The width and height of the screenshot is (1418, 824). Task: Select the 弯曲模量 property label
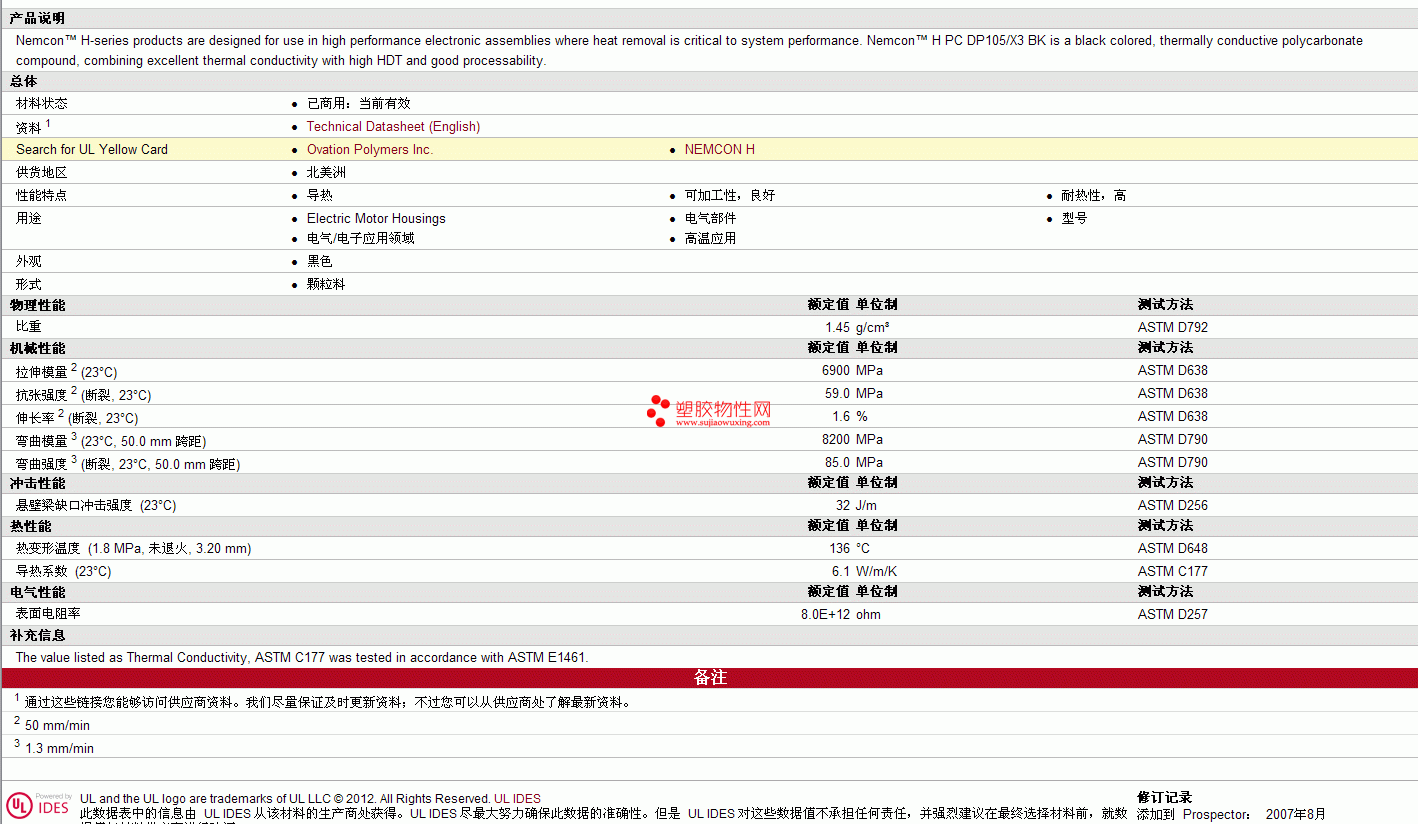point(111,440)
